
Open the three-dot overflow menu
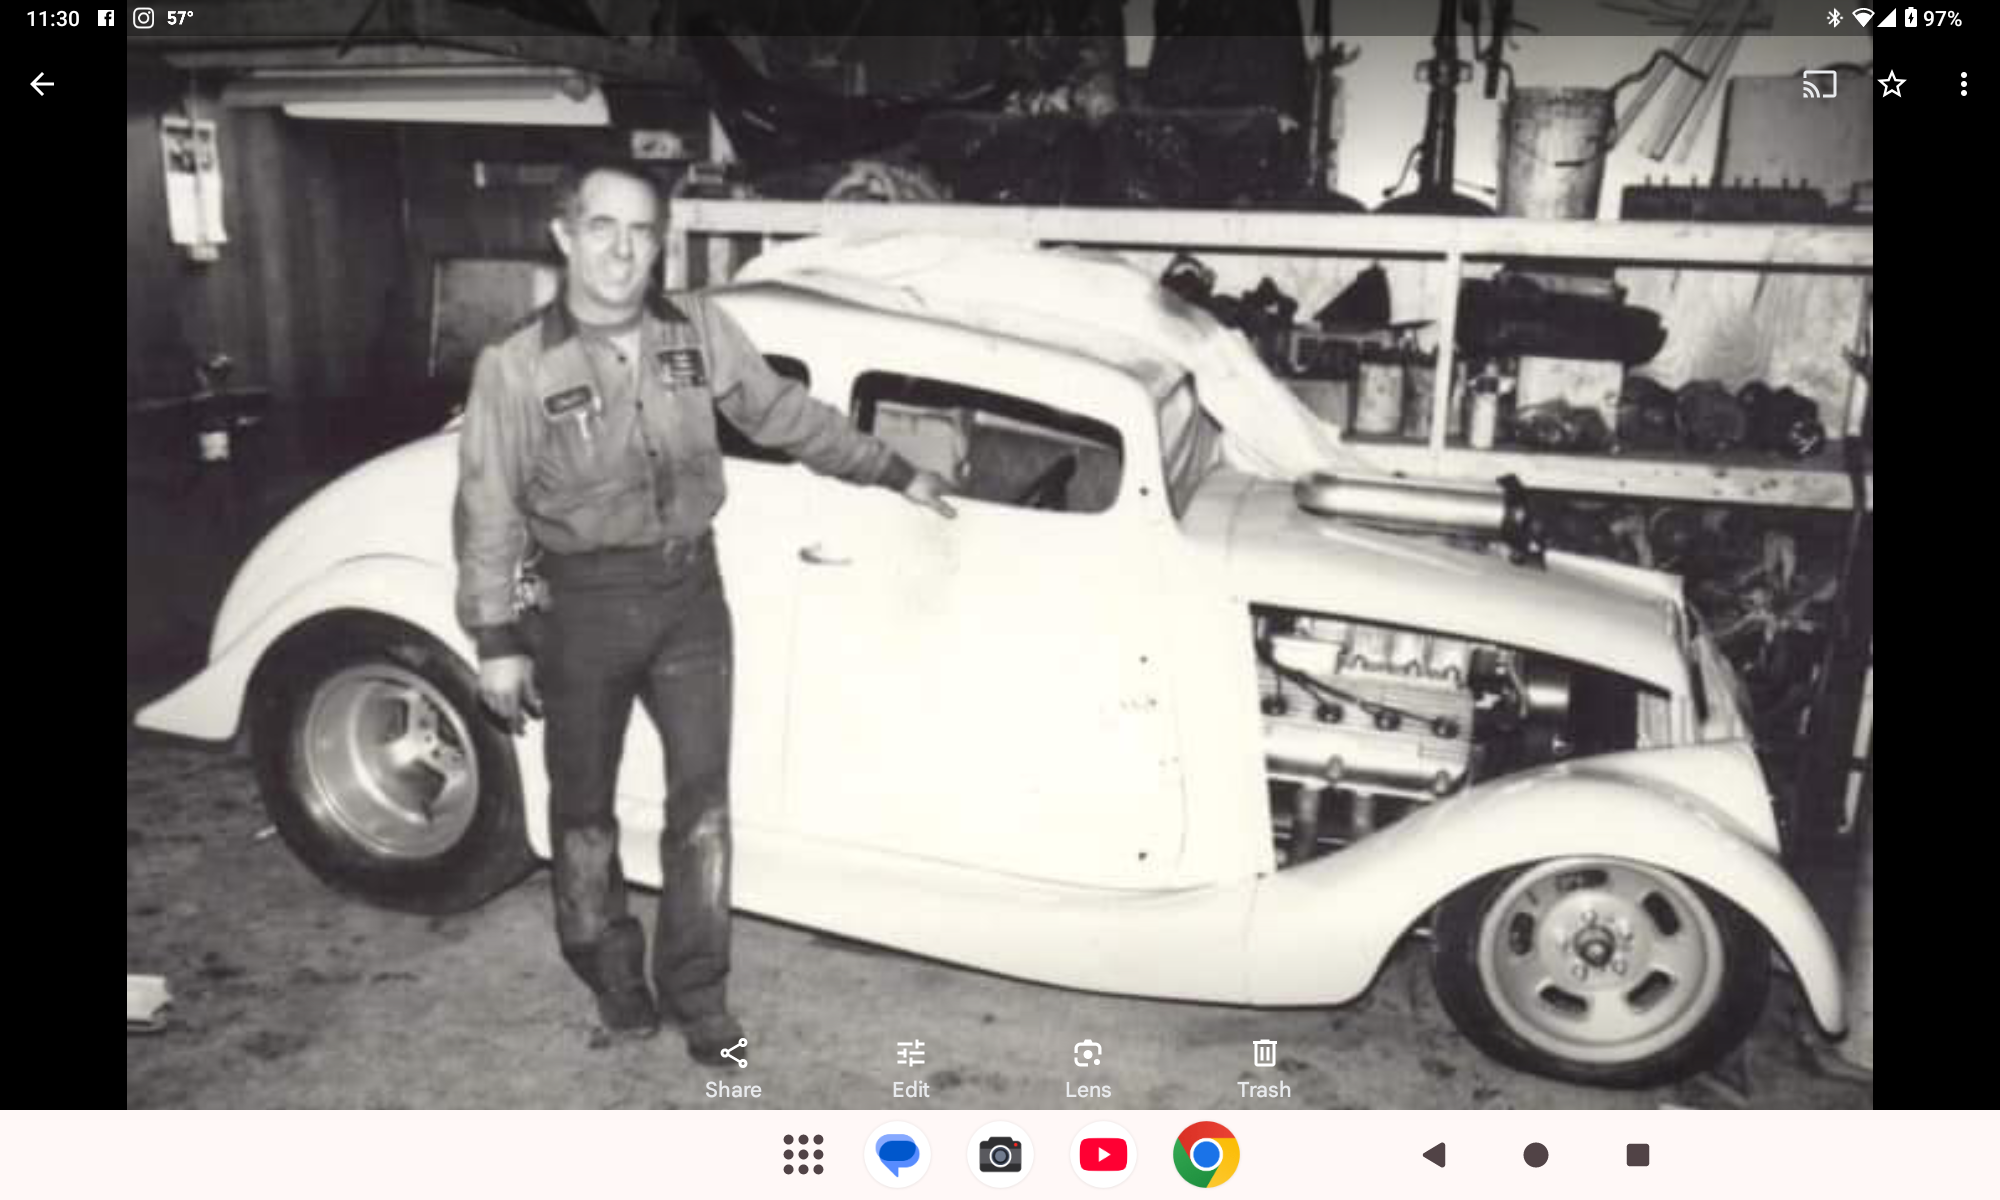[1963, 84]
